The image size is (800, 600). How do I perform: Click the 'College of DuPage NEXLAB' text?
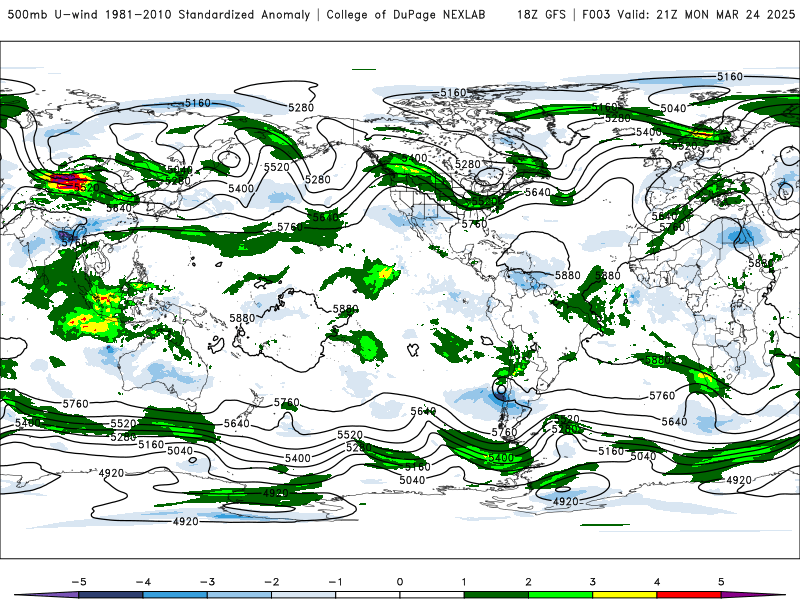click(x=406, y=15)
